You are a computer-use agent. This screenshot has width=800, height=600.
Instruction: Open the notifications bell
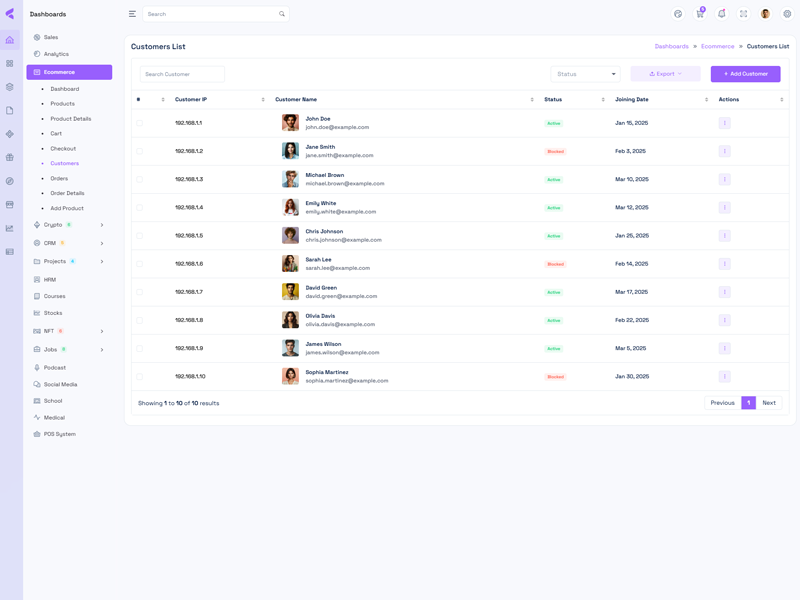point(722,14)
